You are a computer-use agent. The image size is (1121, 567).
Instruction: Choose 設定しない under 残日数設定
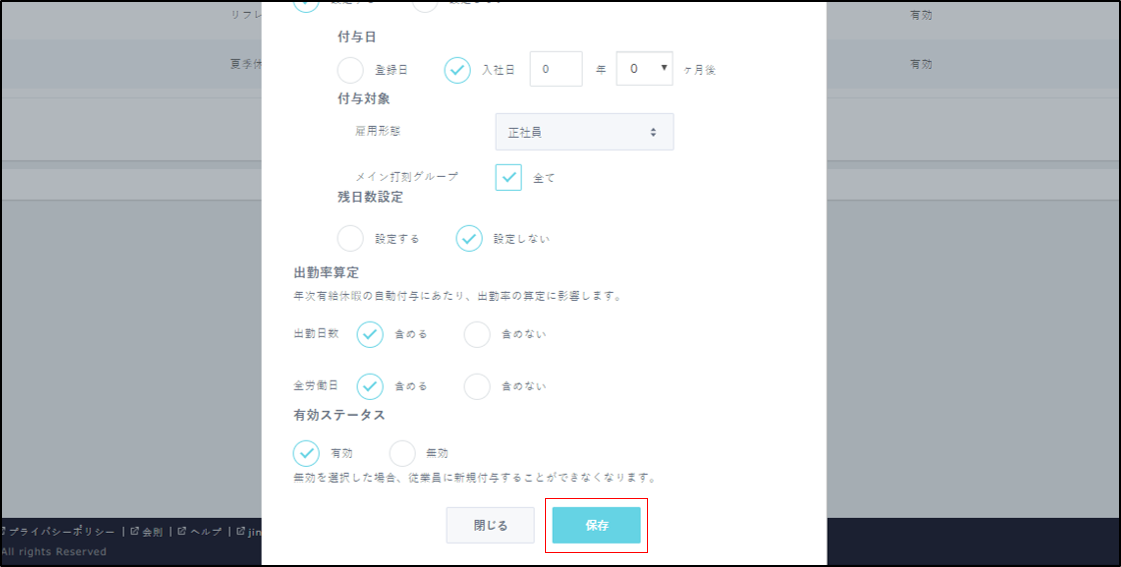(x=469, y=238)
